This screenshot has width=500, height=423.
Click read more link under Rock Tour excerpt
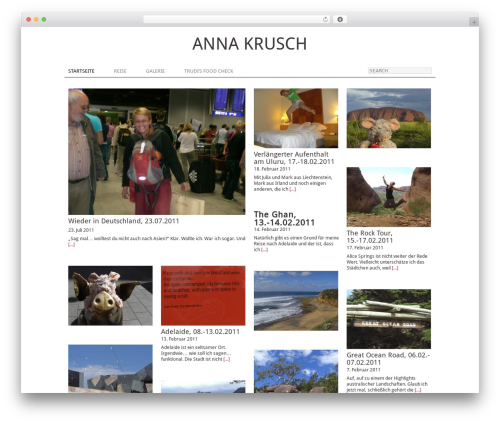tap(395, 268)
